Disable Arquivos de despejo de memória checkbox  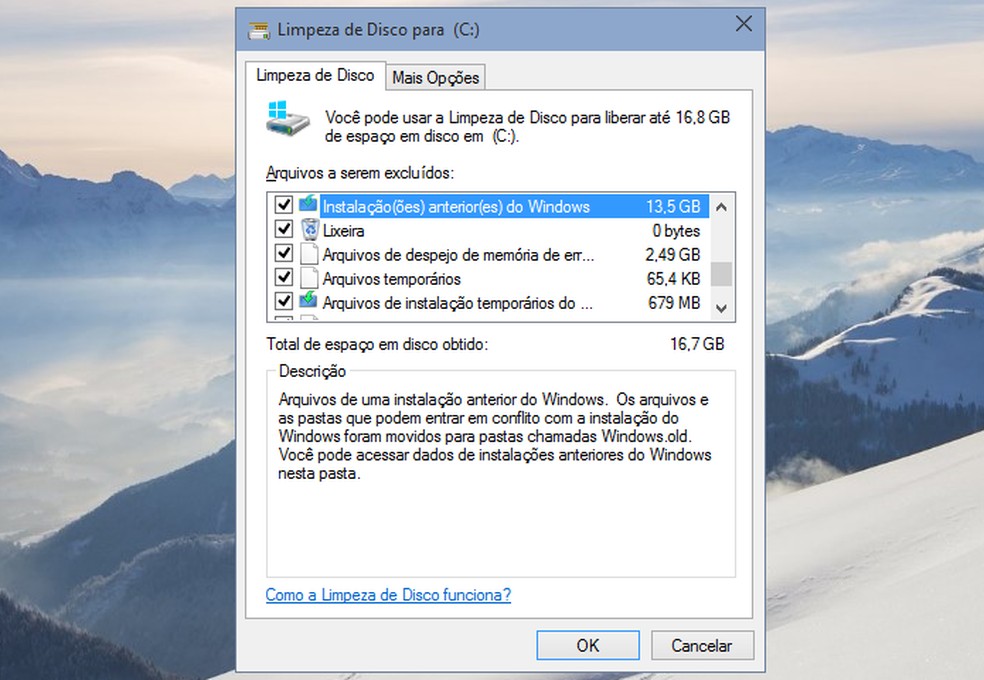[x=283, y=253]
